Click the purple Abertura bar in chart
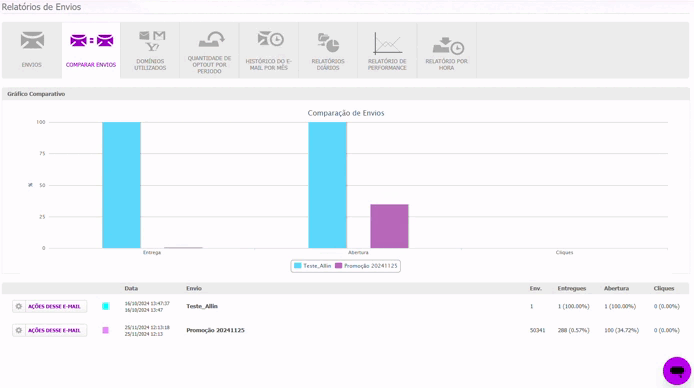 pos(389,226)
